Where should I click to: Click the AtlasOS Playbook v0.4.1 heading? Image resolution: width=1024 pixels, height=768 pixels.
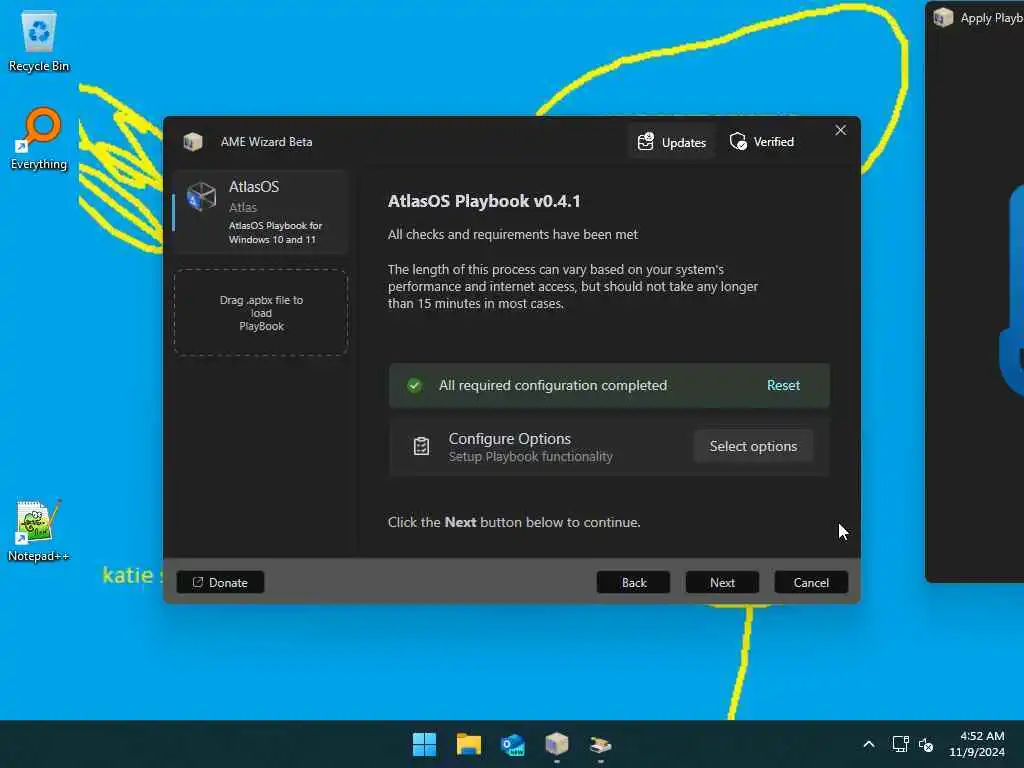coord(484,201)
